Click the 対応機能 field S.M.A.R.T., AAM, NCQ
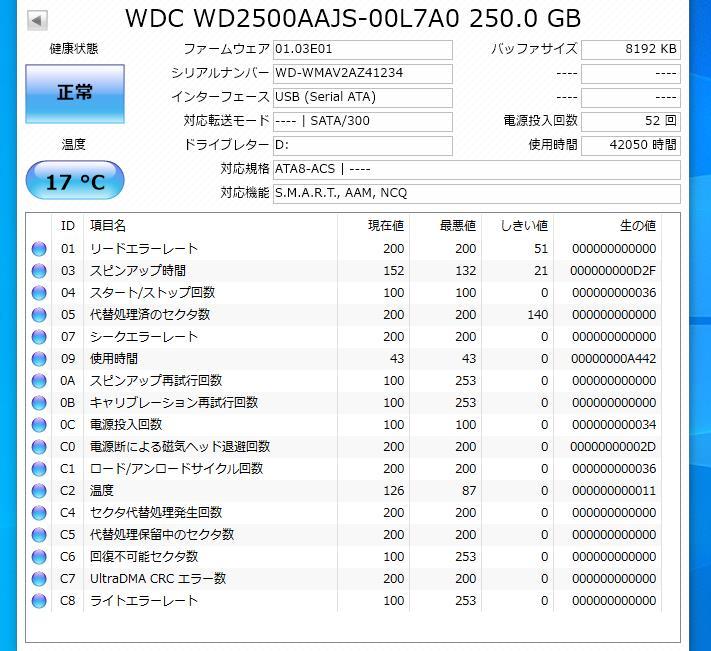The width and height of the screenshot is (711, 651). (x=477, y=194)
